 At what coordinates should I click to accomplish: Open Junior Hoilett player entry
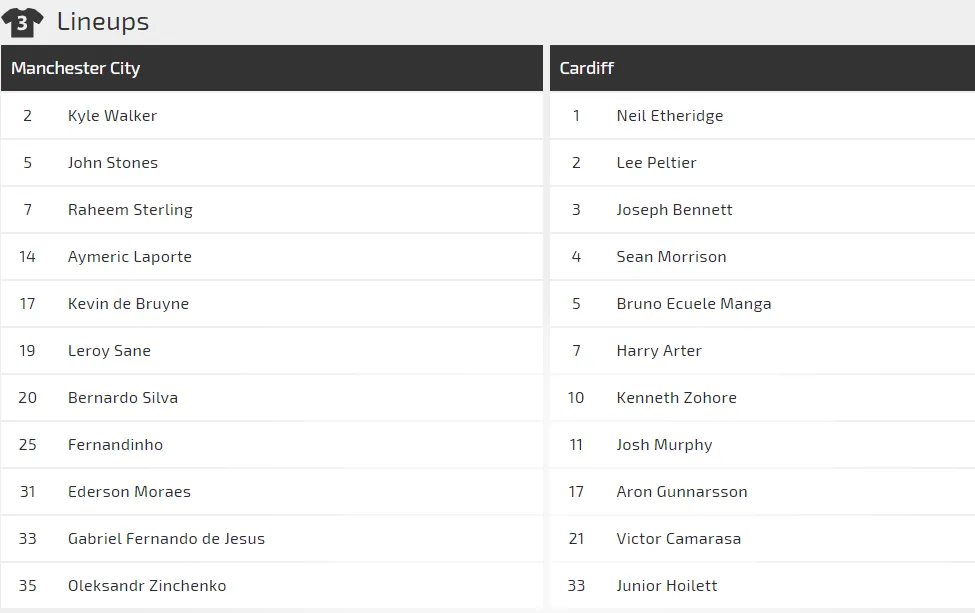(x=667, y=586)
